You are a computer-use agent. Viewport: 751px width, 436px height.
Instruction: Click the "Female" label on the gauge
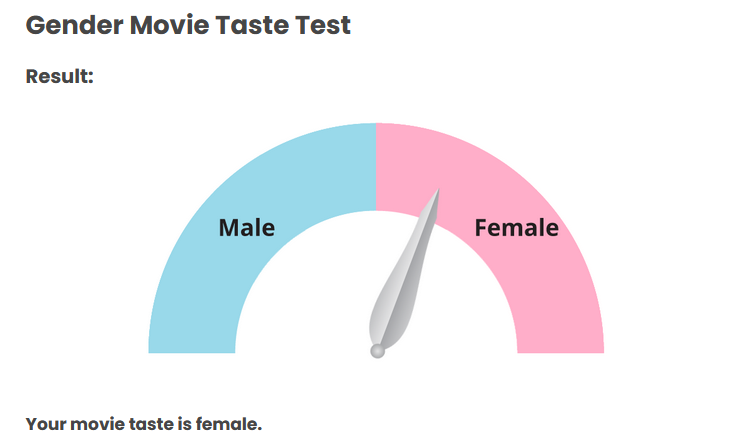(516, 228)
